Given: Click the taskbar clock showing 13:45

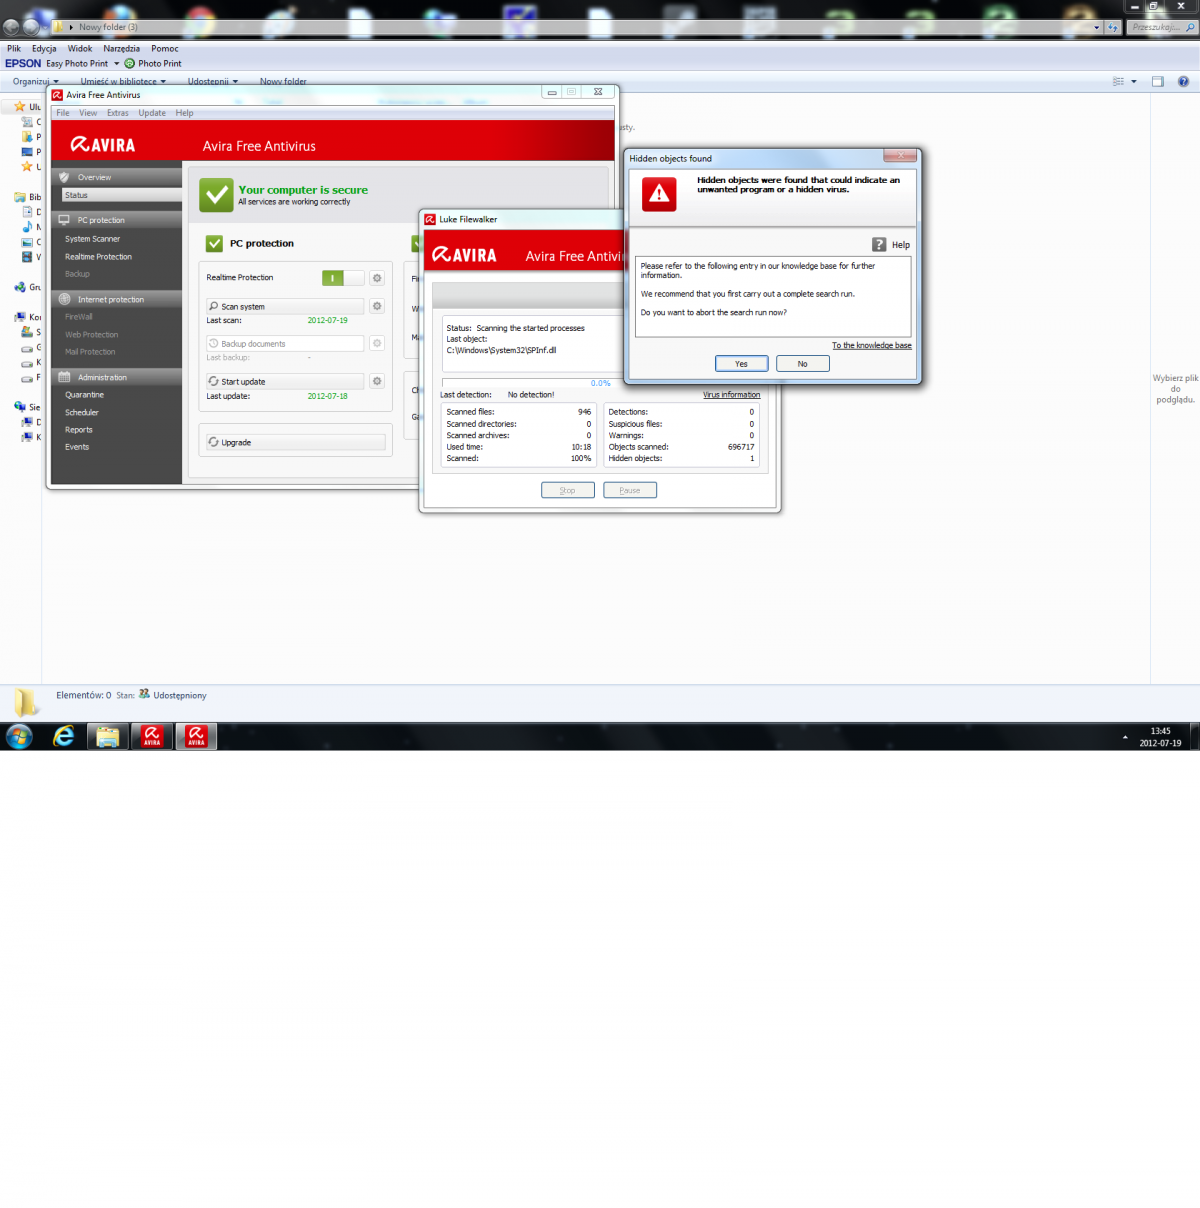Looking at the screenshot, I should click(x=1160, y=737).
